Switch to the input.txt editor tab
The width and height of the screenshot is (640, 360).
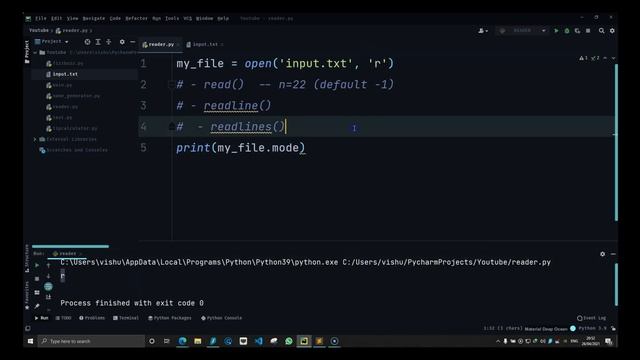tap(204, 44)
